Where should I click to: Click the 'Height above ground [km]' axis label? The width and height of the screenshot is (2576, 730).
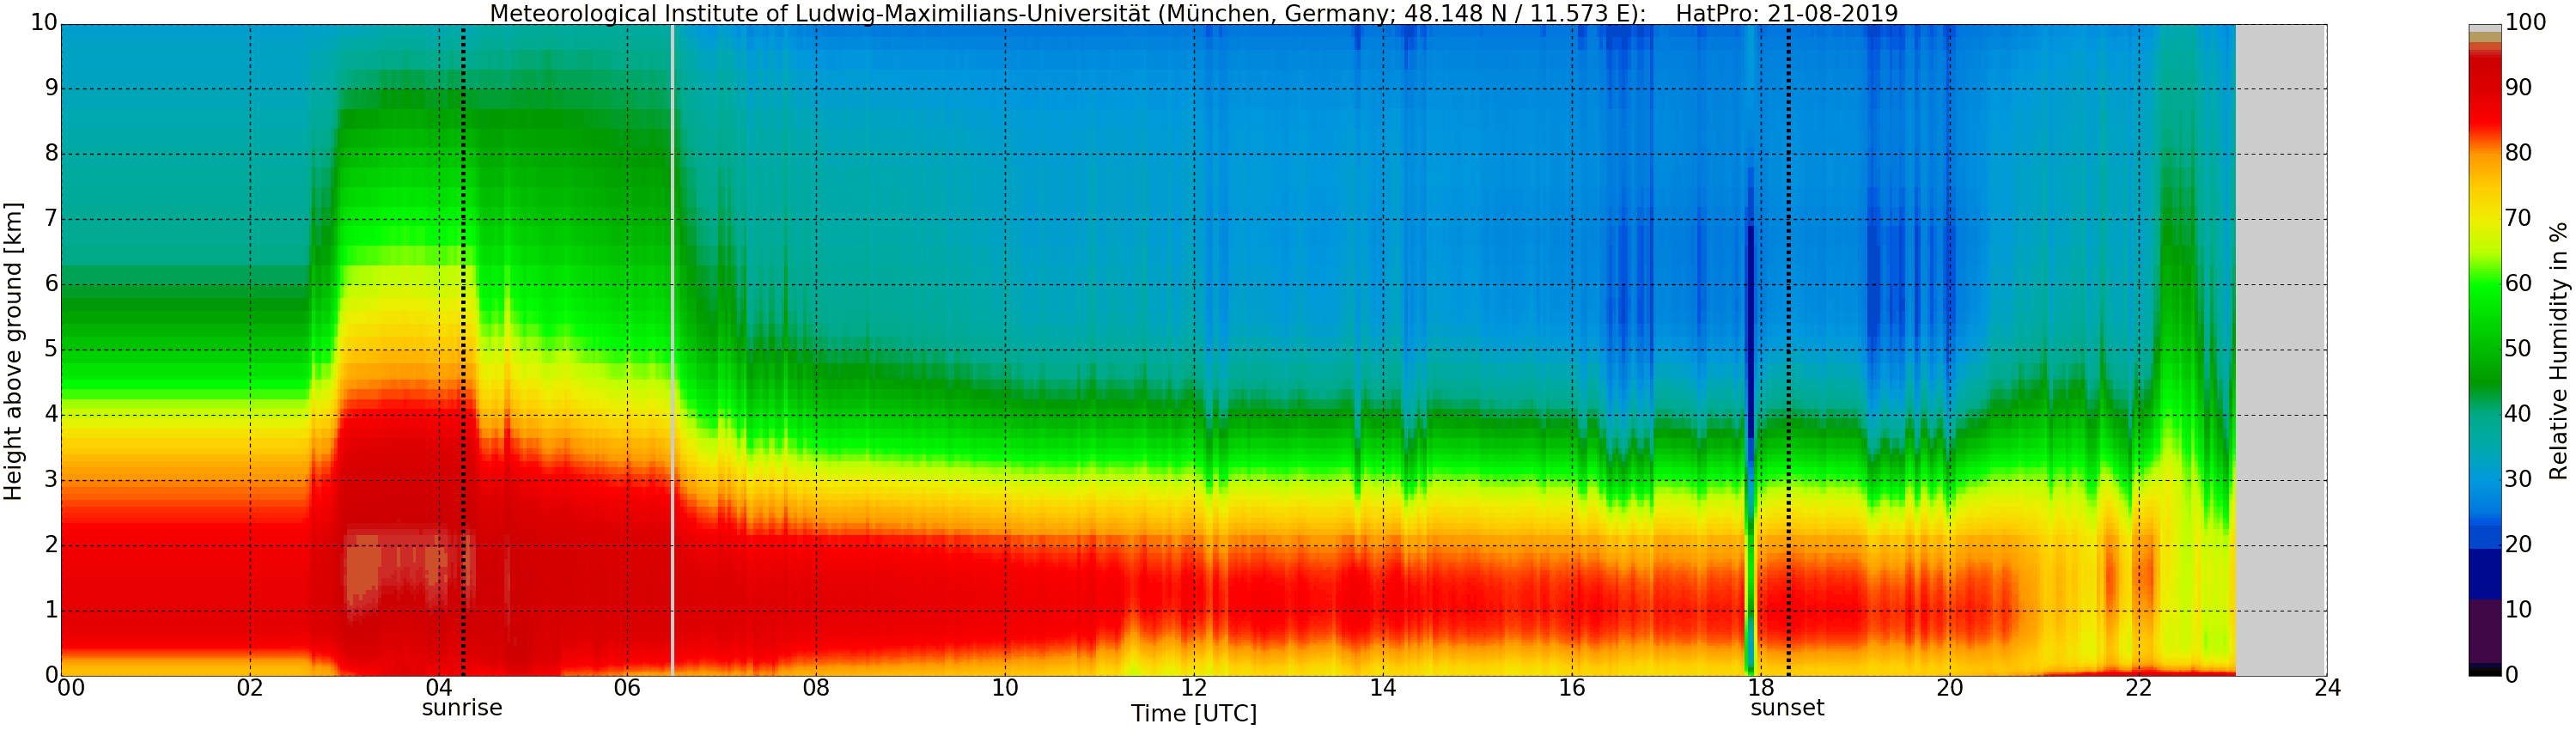point(13,350)
